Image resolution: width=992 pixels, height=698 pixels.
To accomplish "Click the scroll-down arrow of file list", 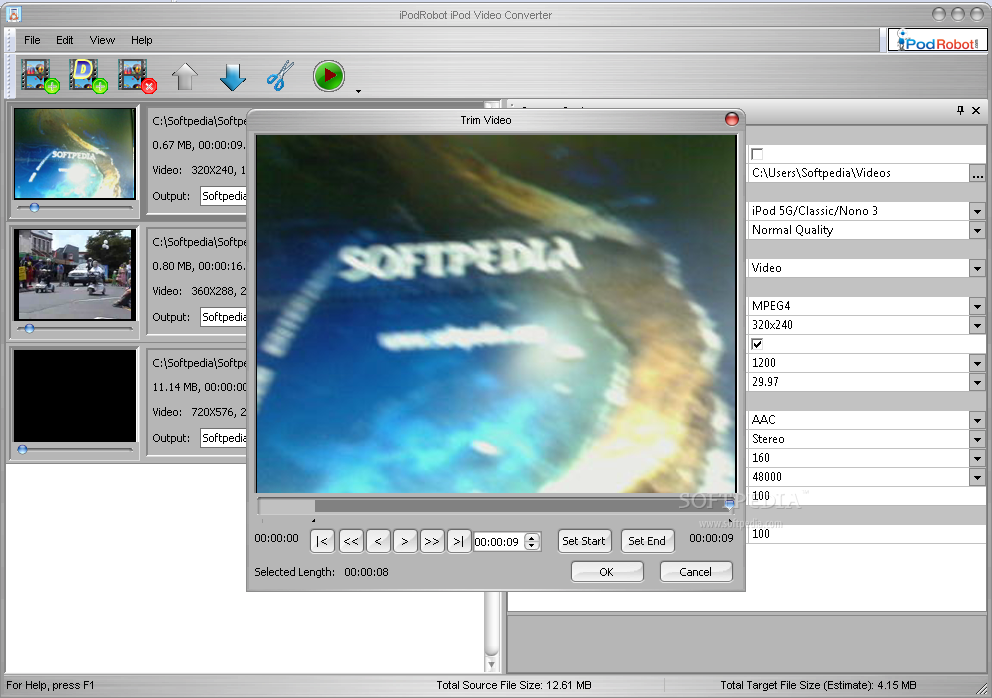I will tap(491, 664).
